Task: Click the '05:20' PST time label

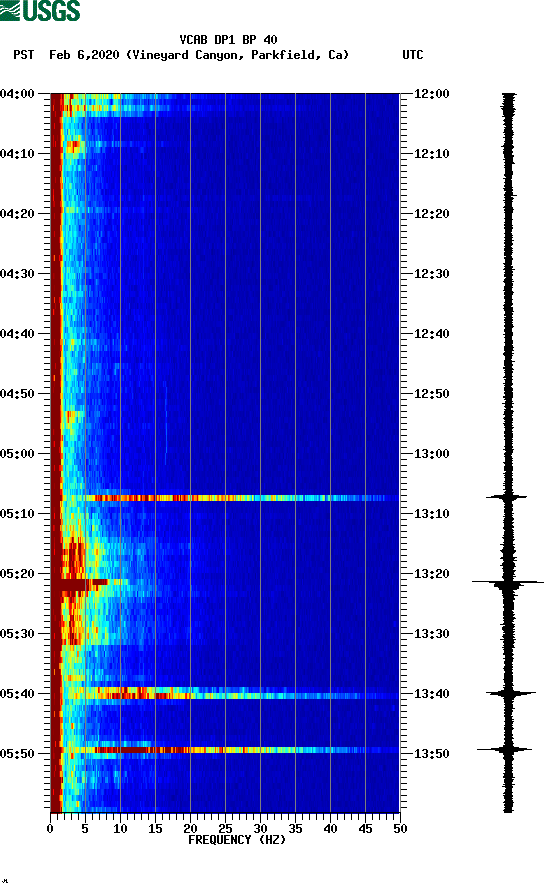Action: [17, 574]
